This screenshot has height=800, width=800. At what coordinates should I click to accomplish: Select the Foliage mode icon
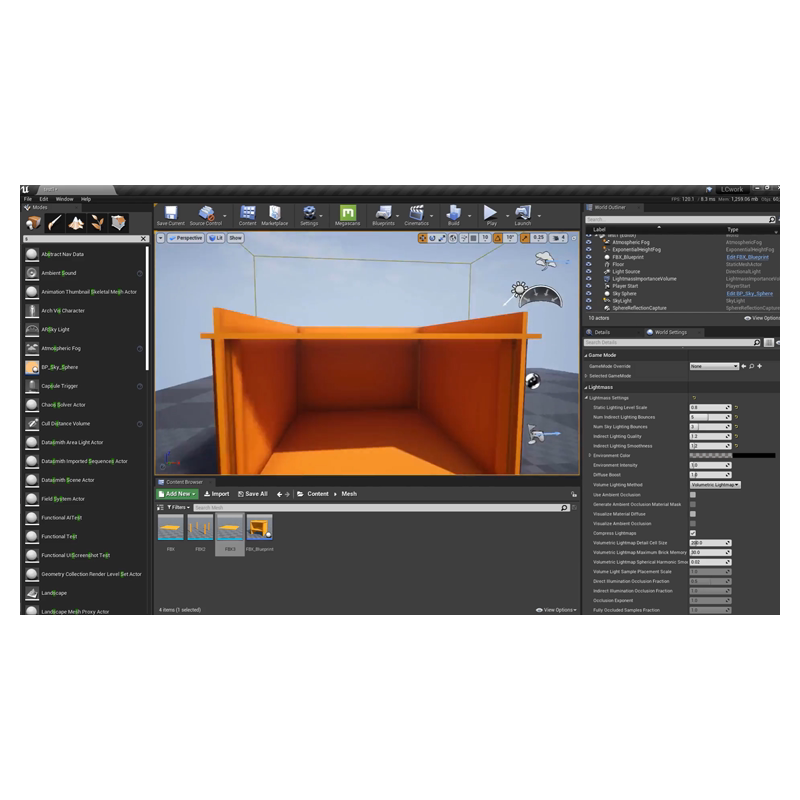tap(97, 223)
